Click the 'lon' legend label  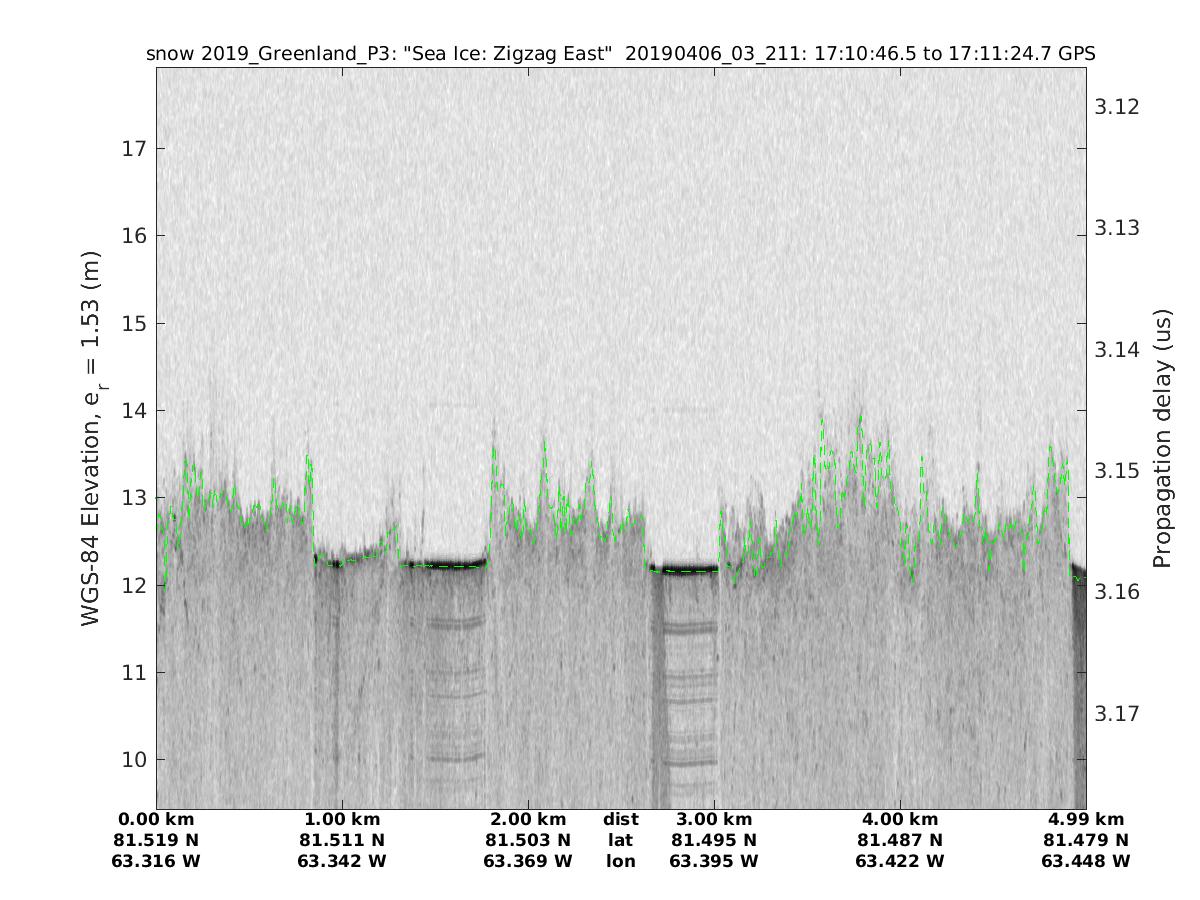click(x=620, y=861)
